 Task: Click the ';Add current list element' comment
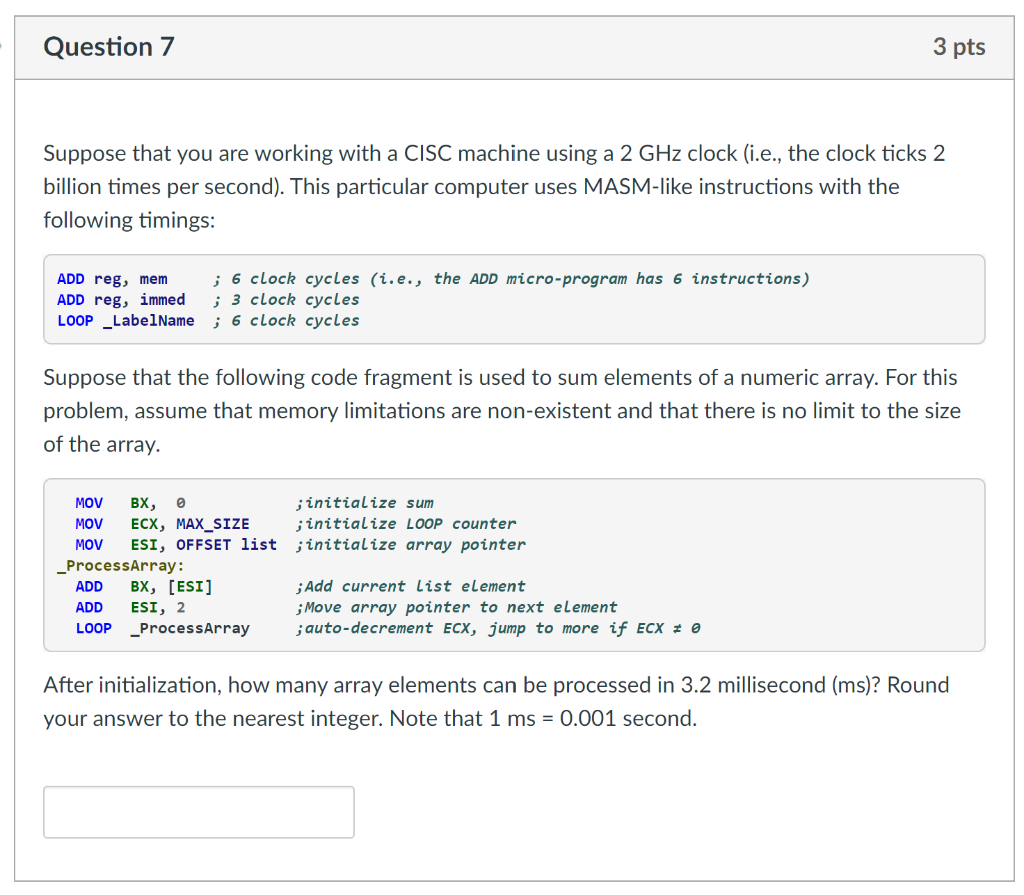410,587
